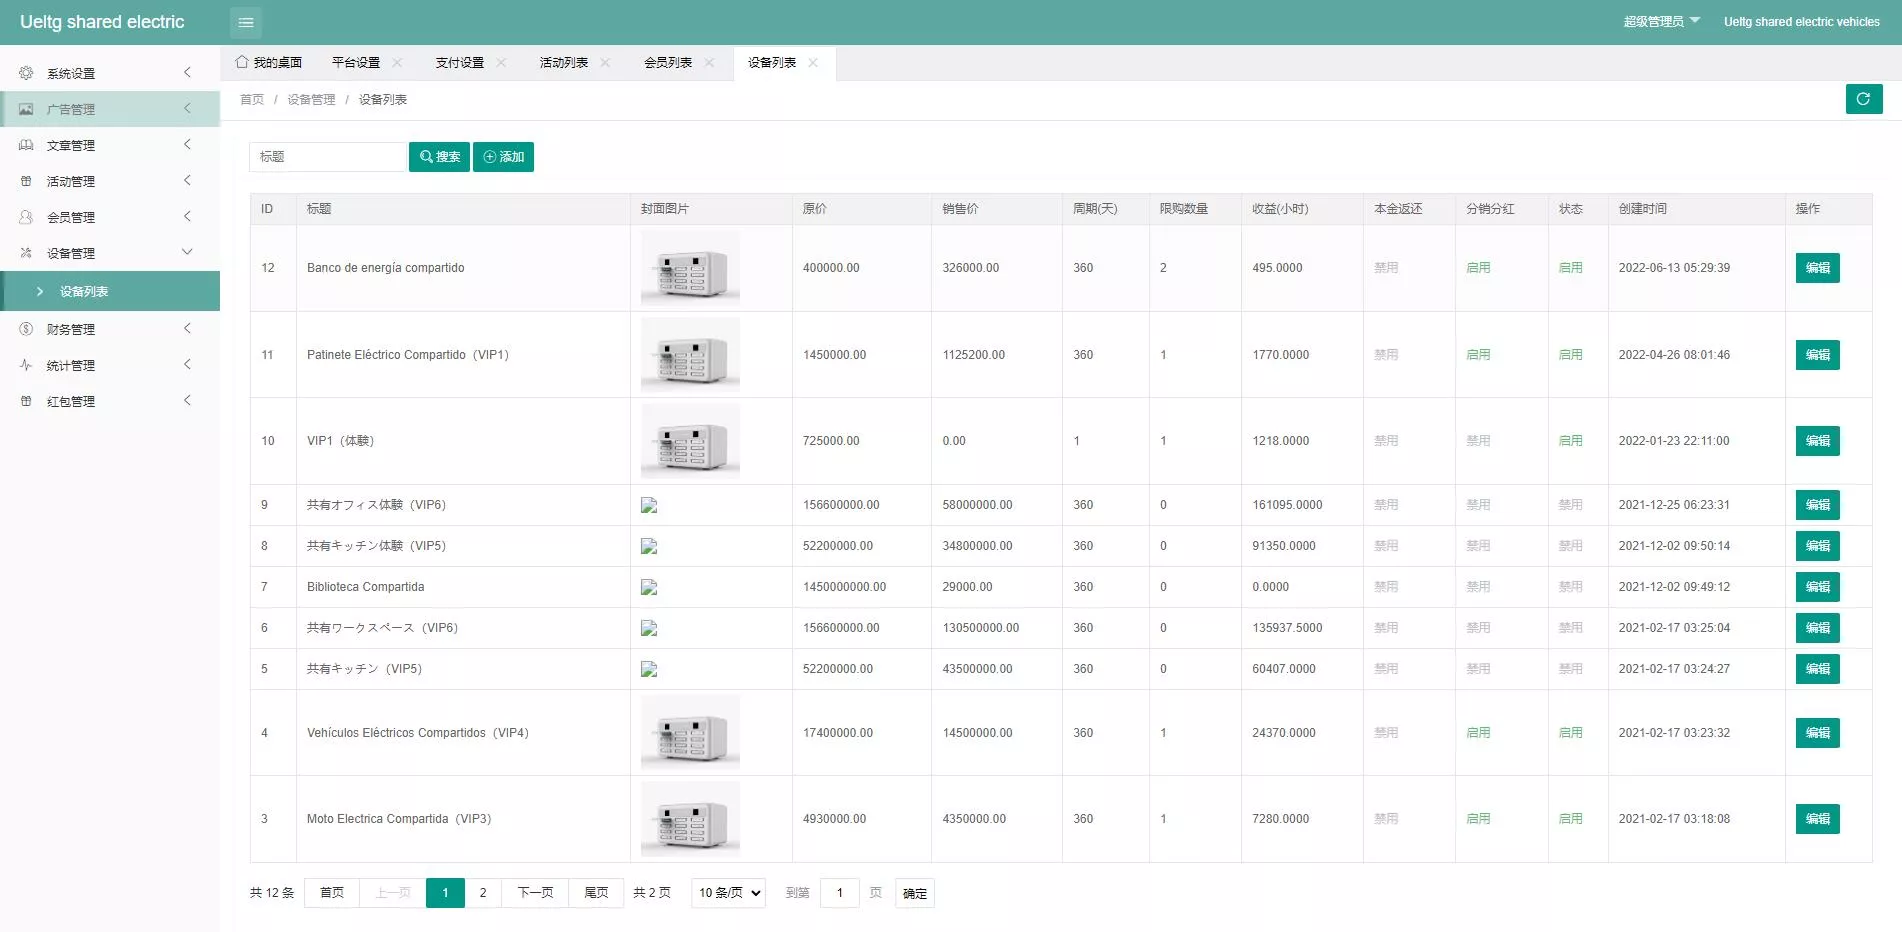Close the 平台设置 tab
The image size is (1902, 932).
coord(397,62)
